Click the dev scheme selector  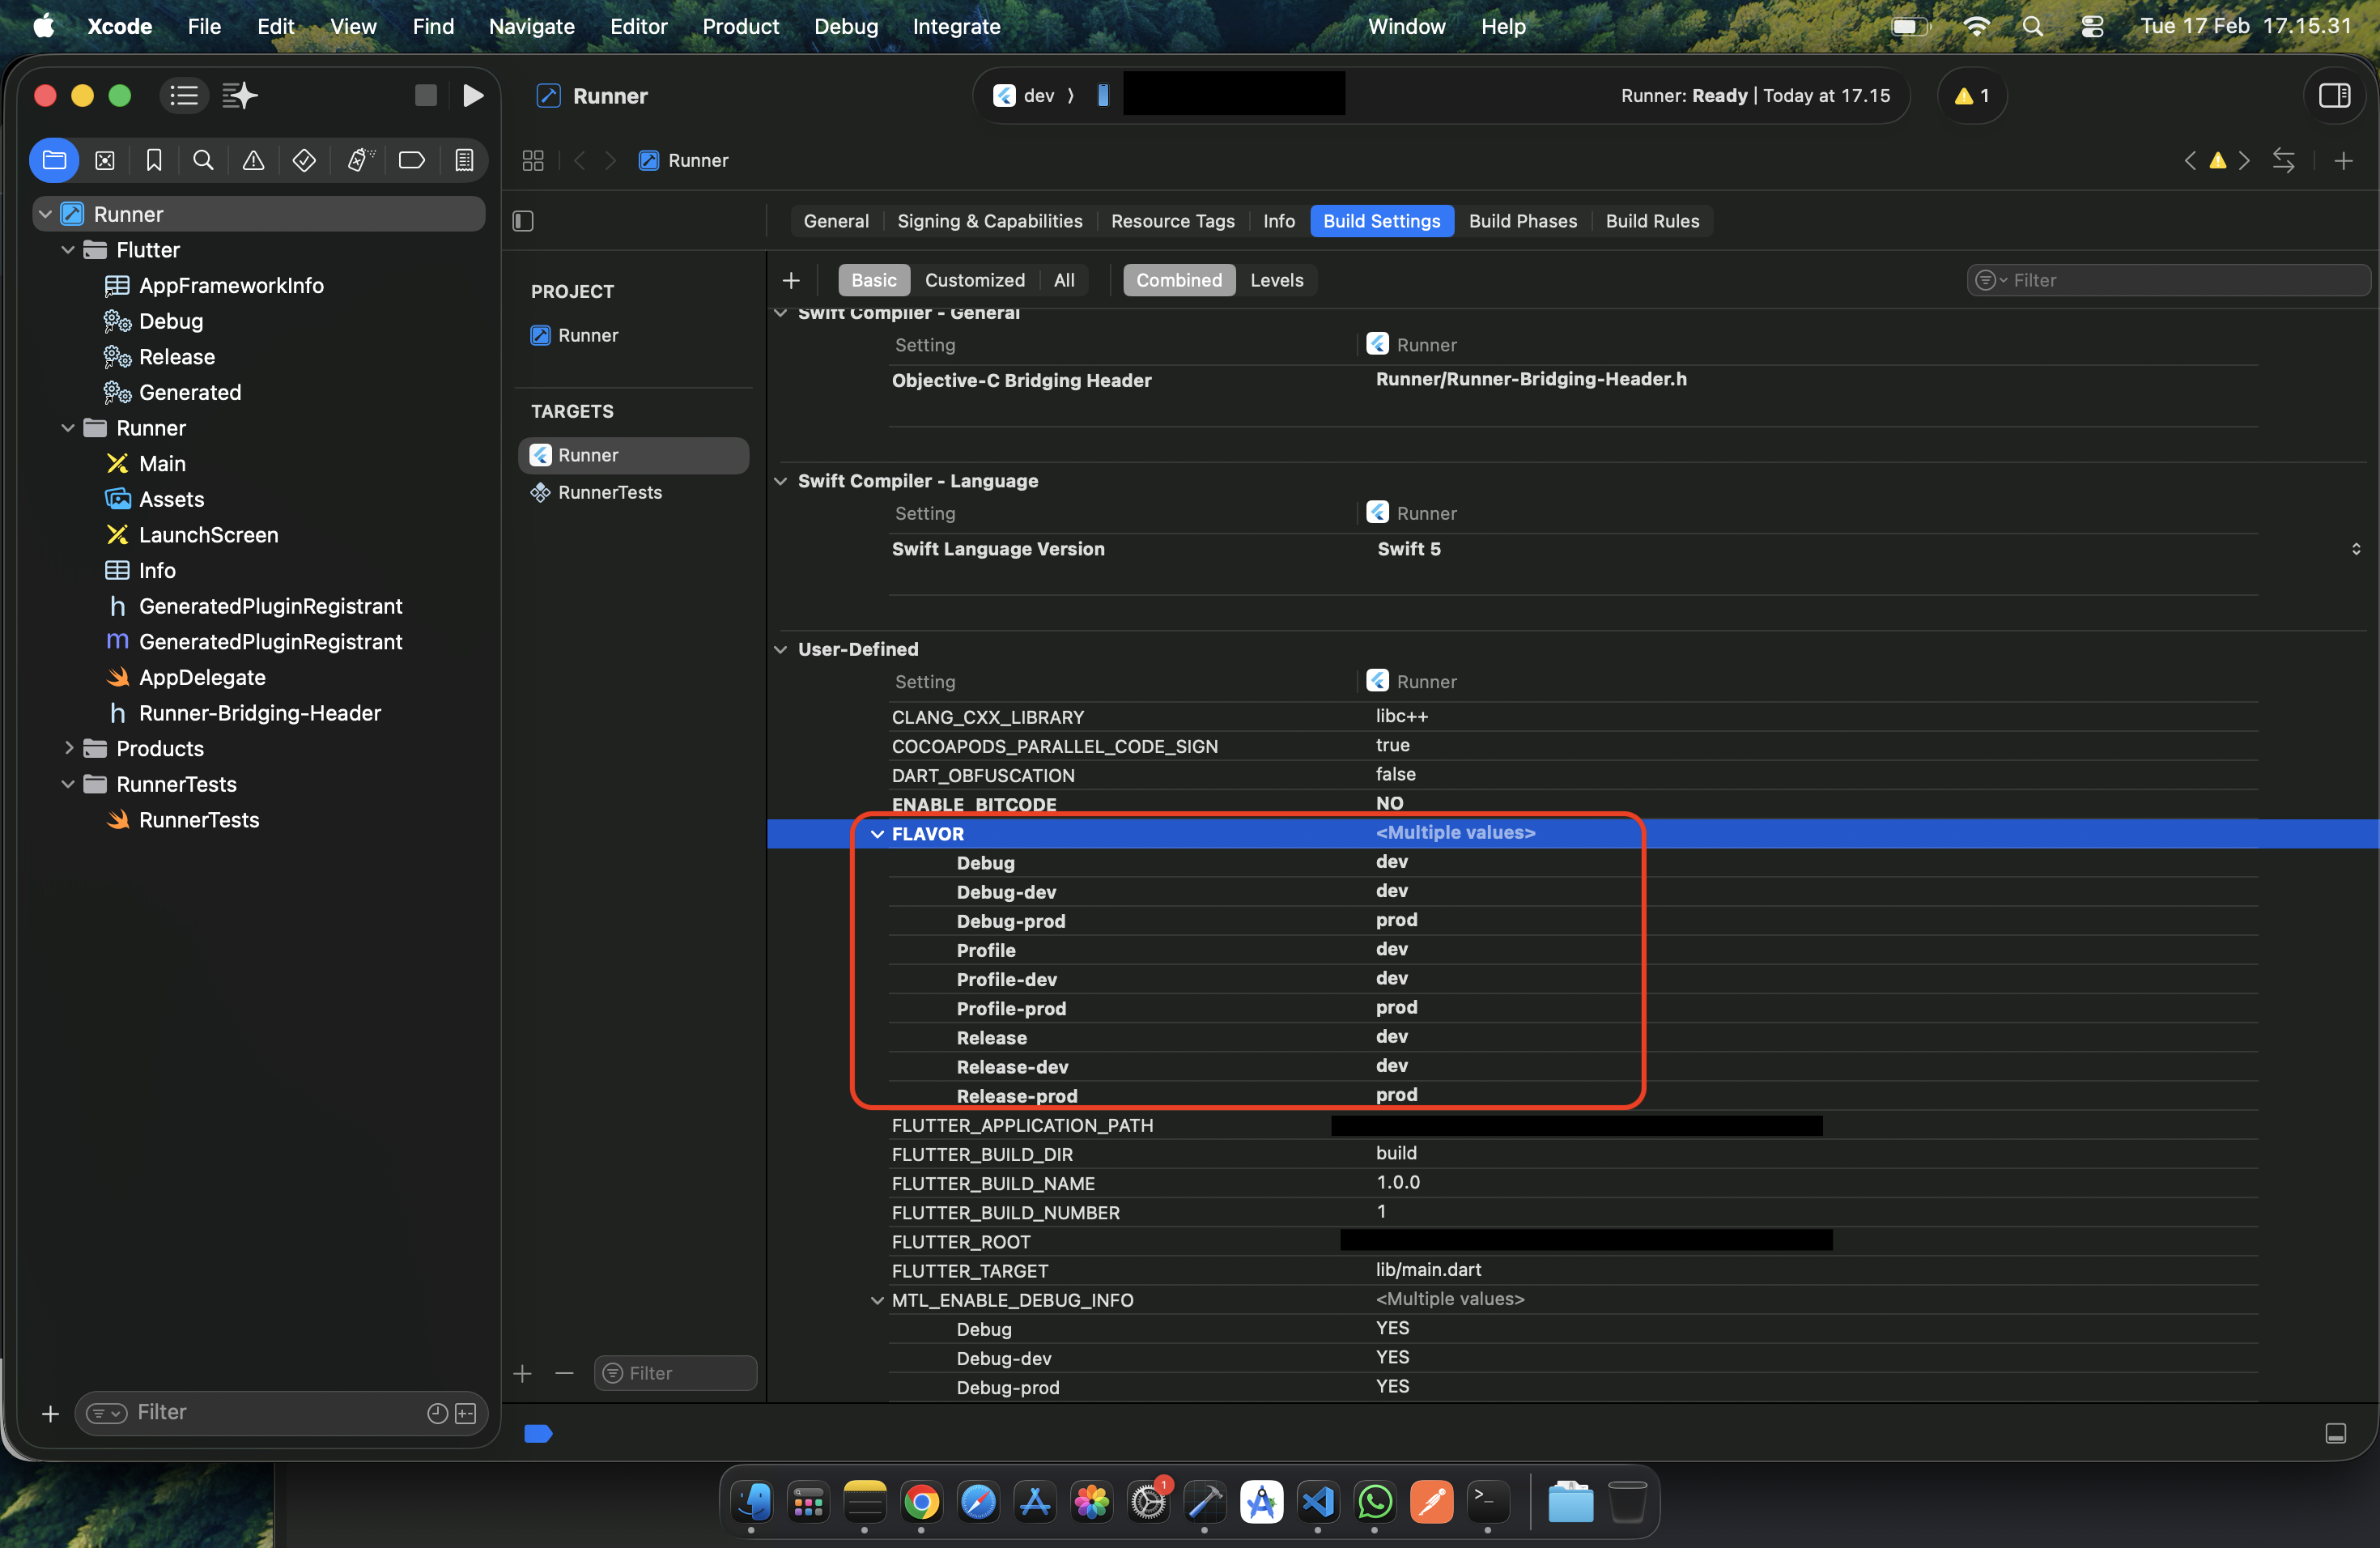tap(1036, 96)
